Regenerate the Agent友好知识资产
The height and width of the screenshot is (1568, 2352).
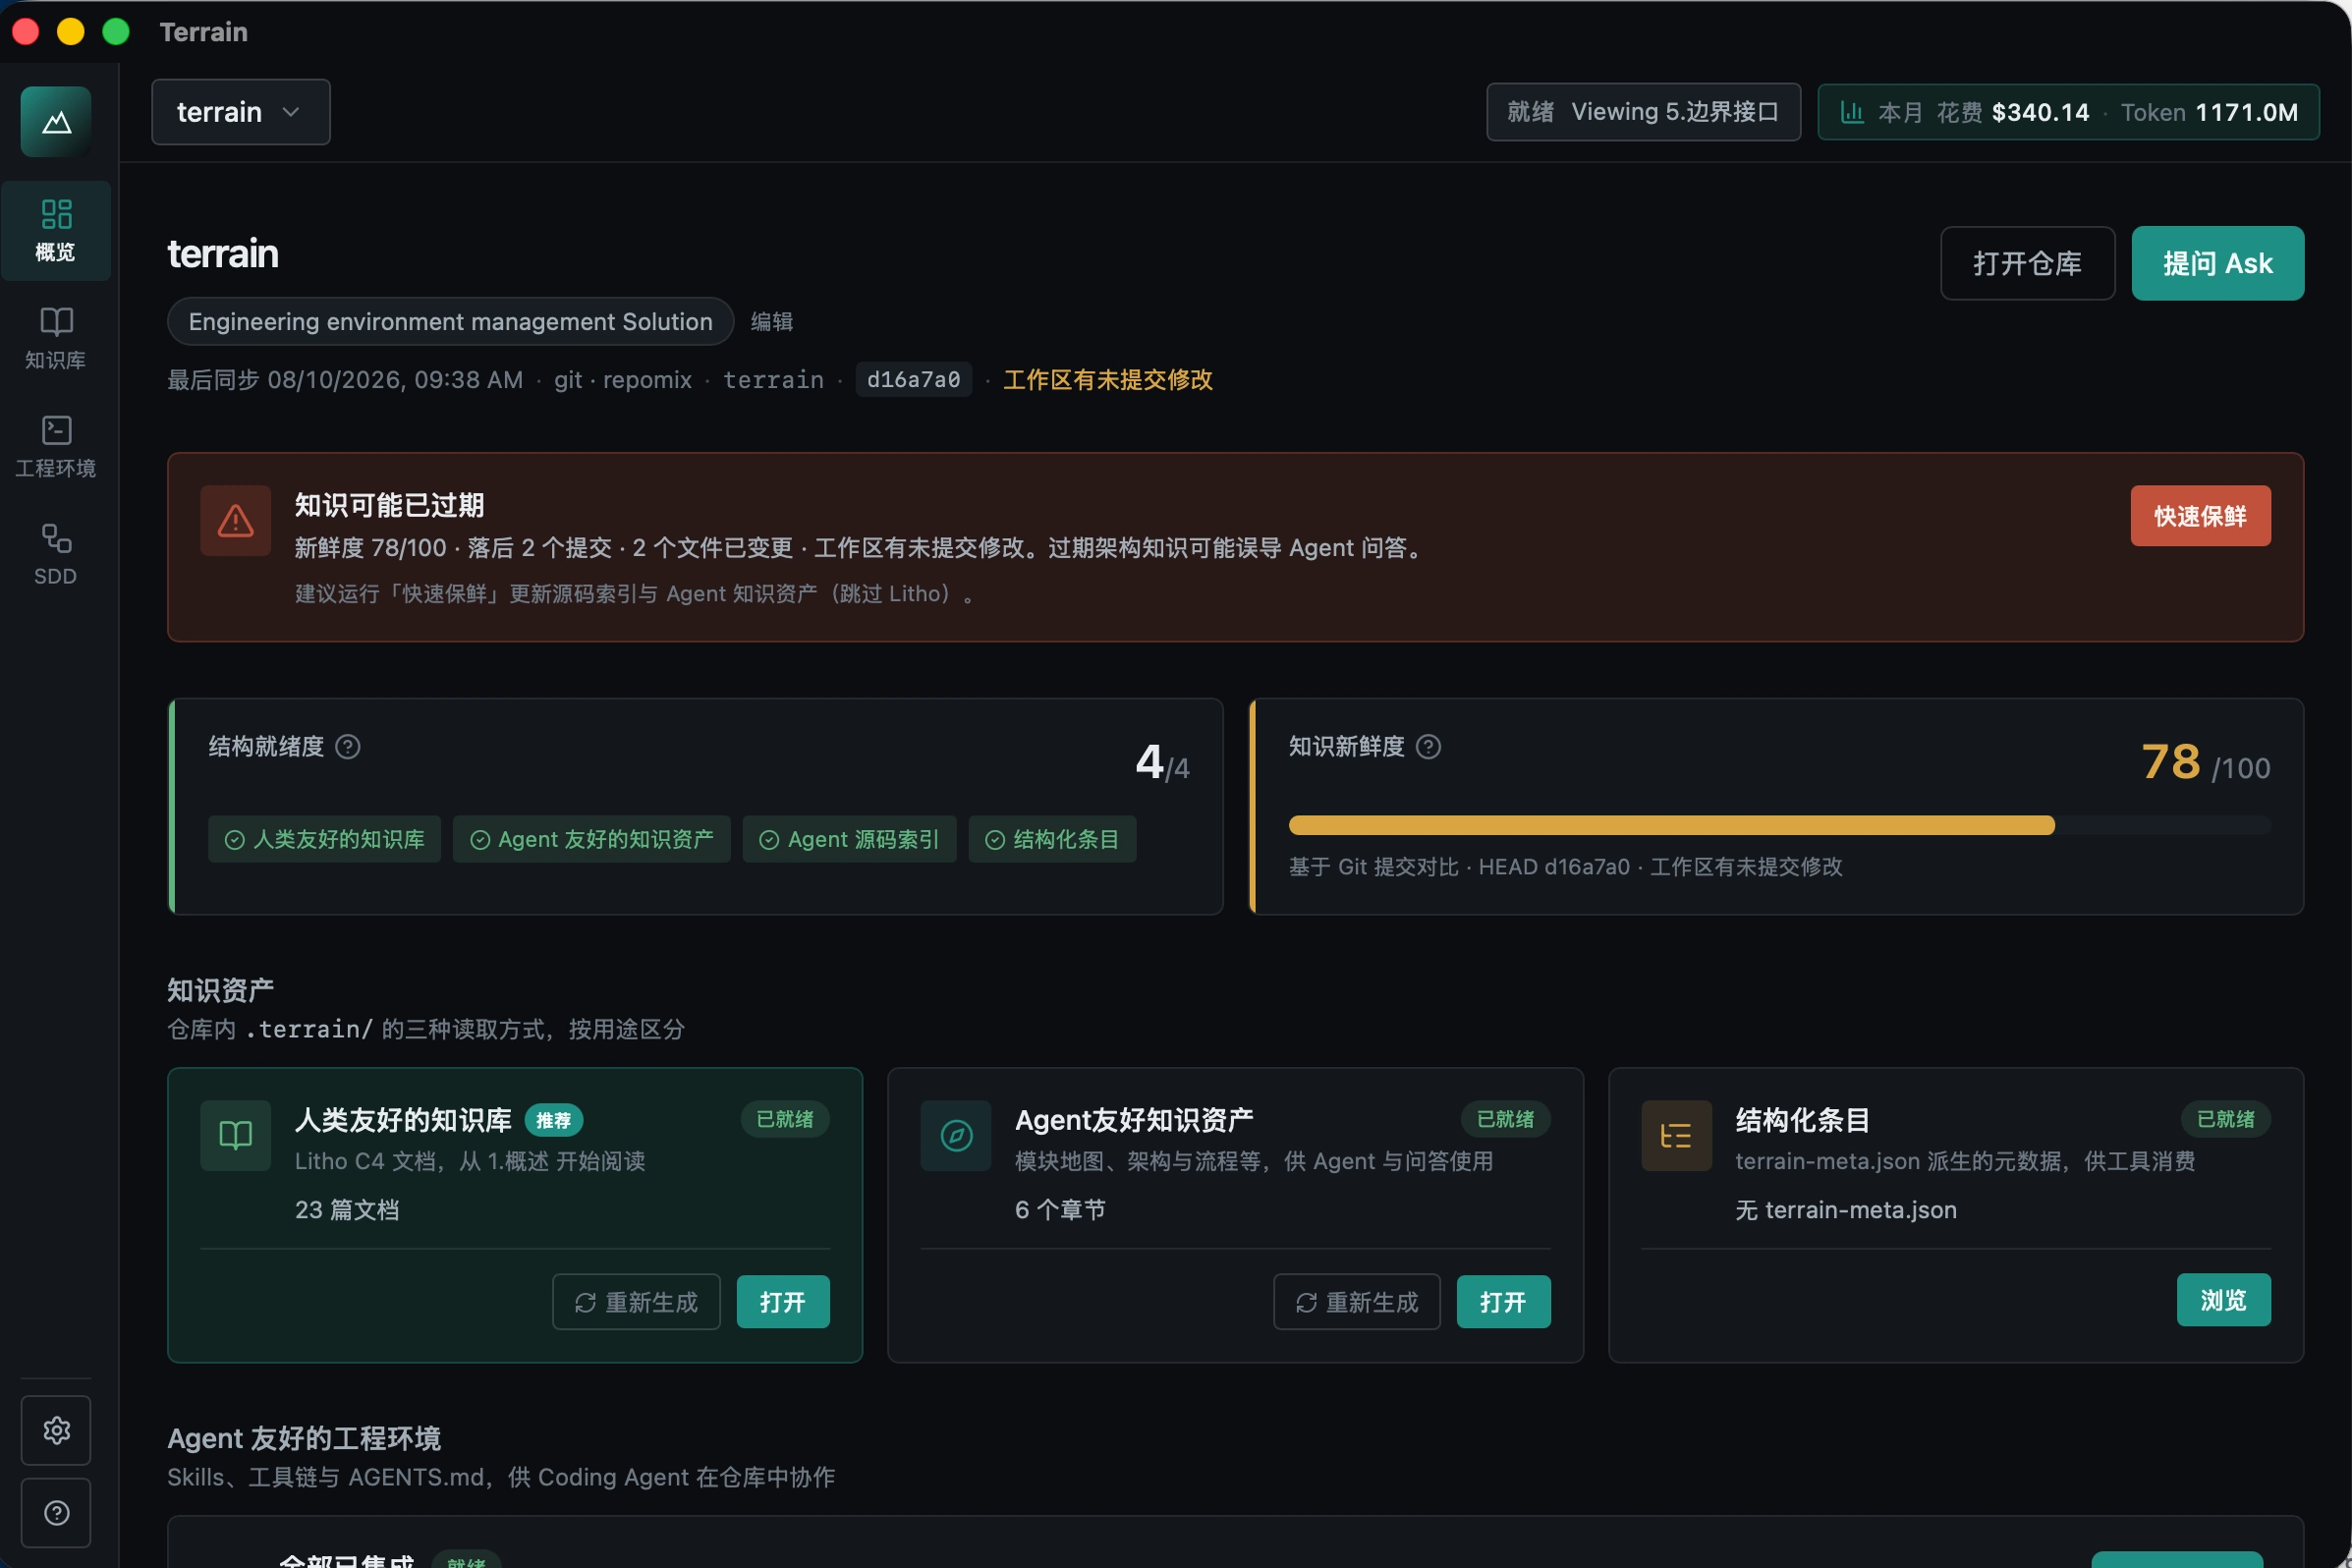[1357, 1302]
